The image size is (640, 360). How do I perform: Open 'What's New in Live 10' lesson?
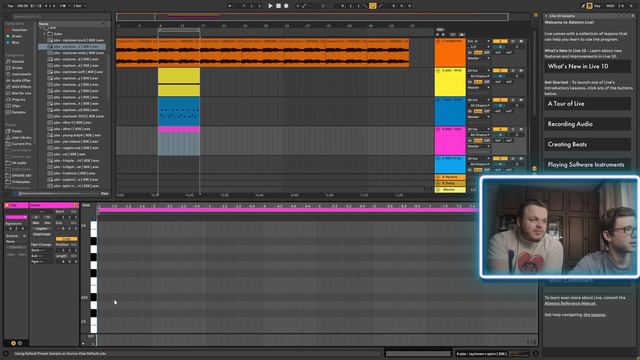click(587, 67)
